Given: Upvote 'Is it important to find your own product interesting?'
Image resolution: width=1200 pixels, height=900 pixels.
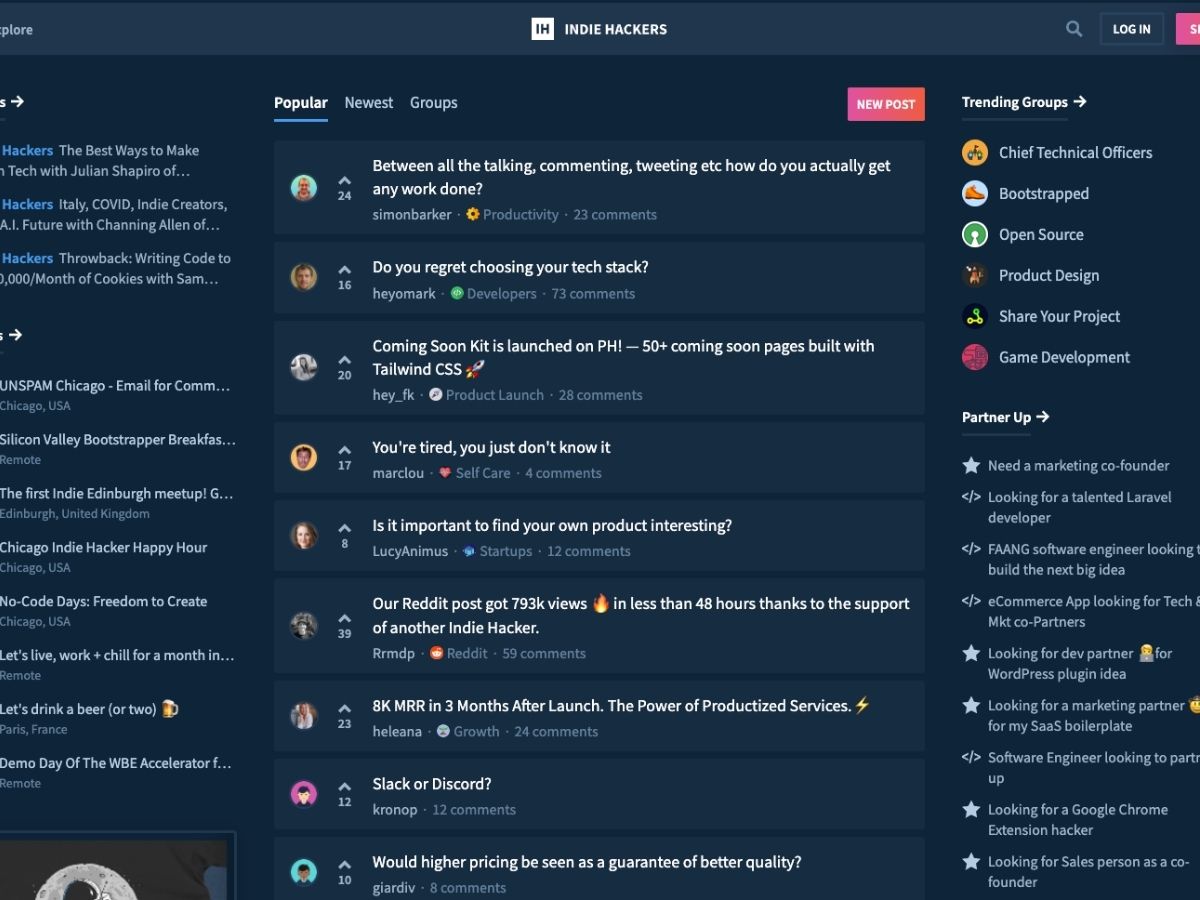Looking at the screenshot, I should pos(344,528).
